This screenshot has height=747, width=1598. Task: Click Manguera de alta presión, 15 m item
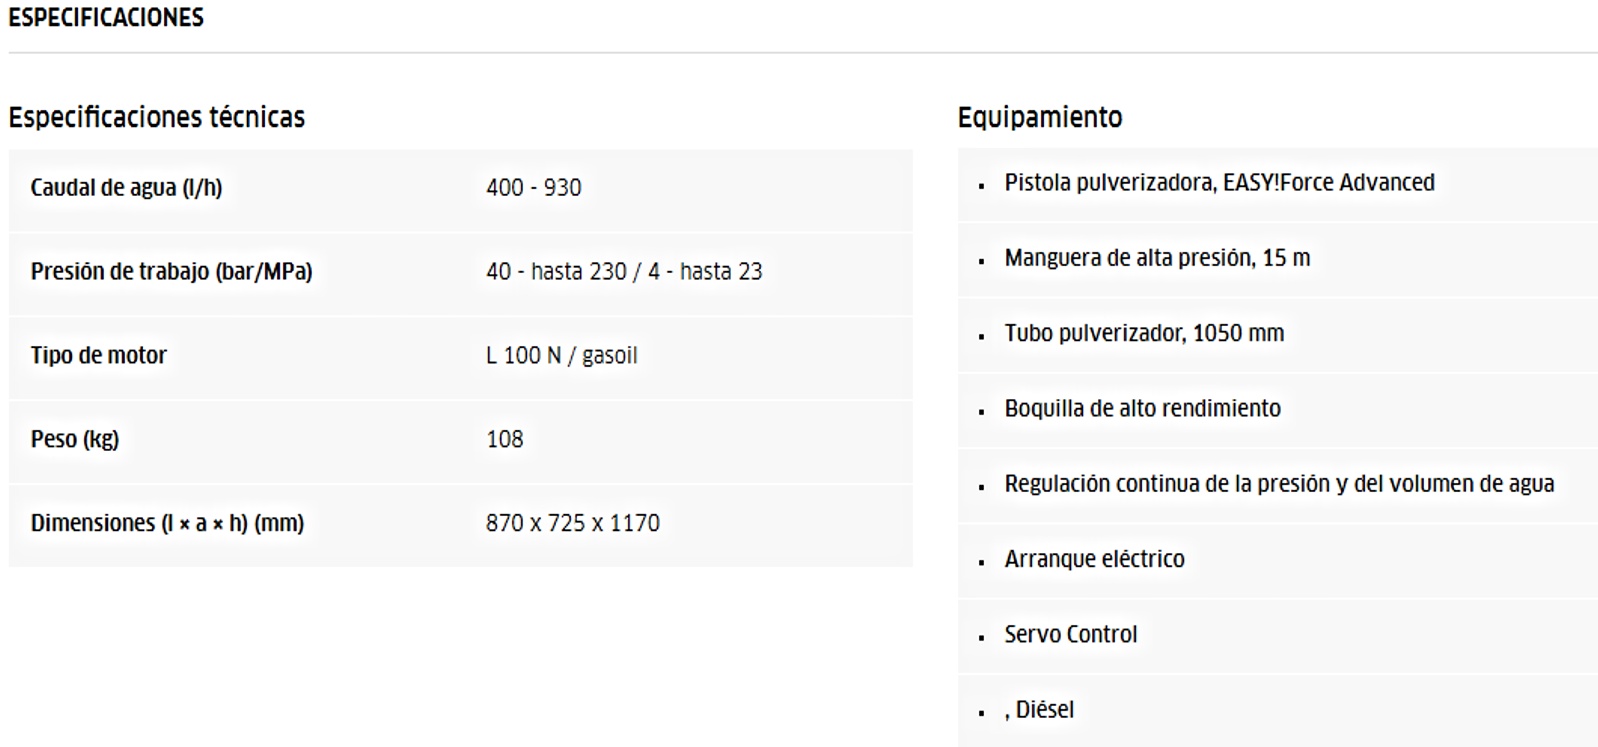pyautogui.click(x=1157, y=258)
